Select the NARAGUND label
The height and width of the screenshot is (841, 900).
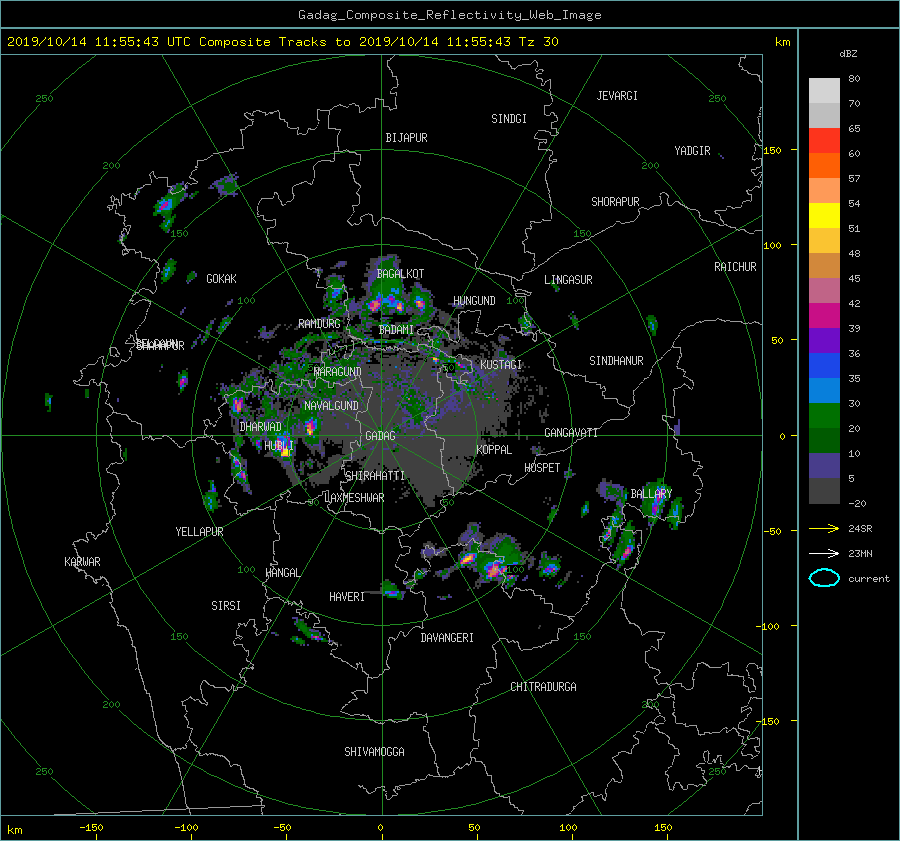tap(338, 372)
